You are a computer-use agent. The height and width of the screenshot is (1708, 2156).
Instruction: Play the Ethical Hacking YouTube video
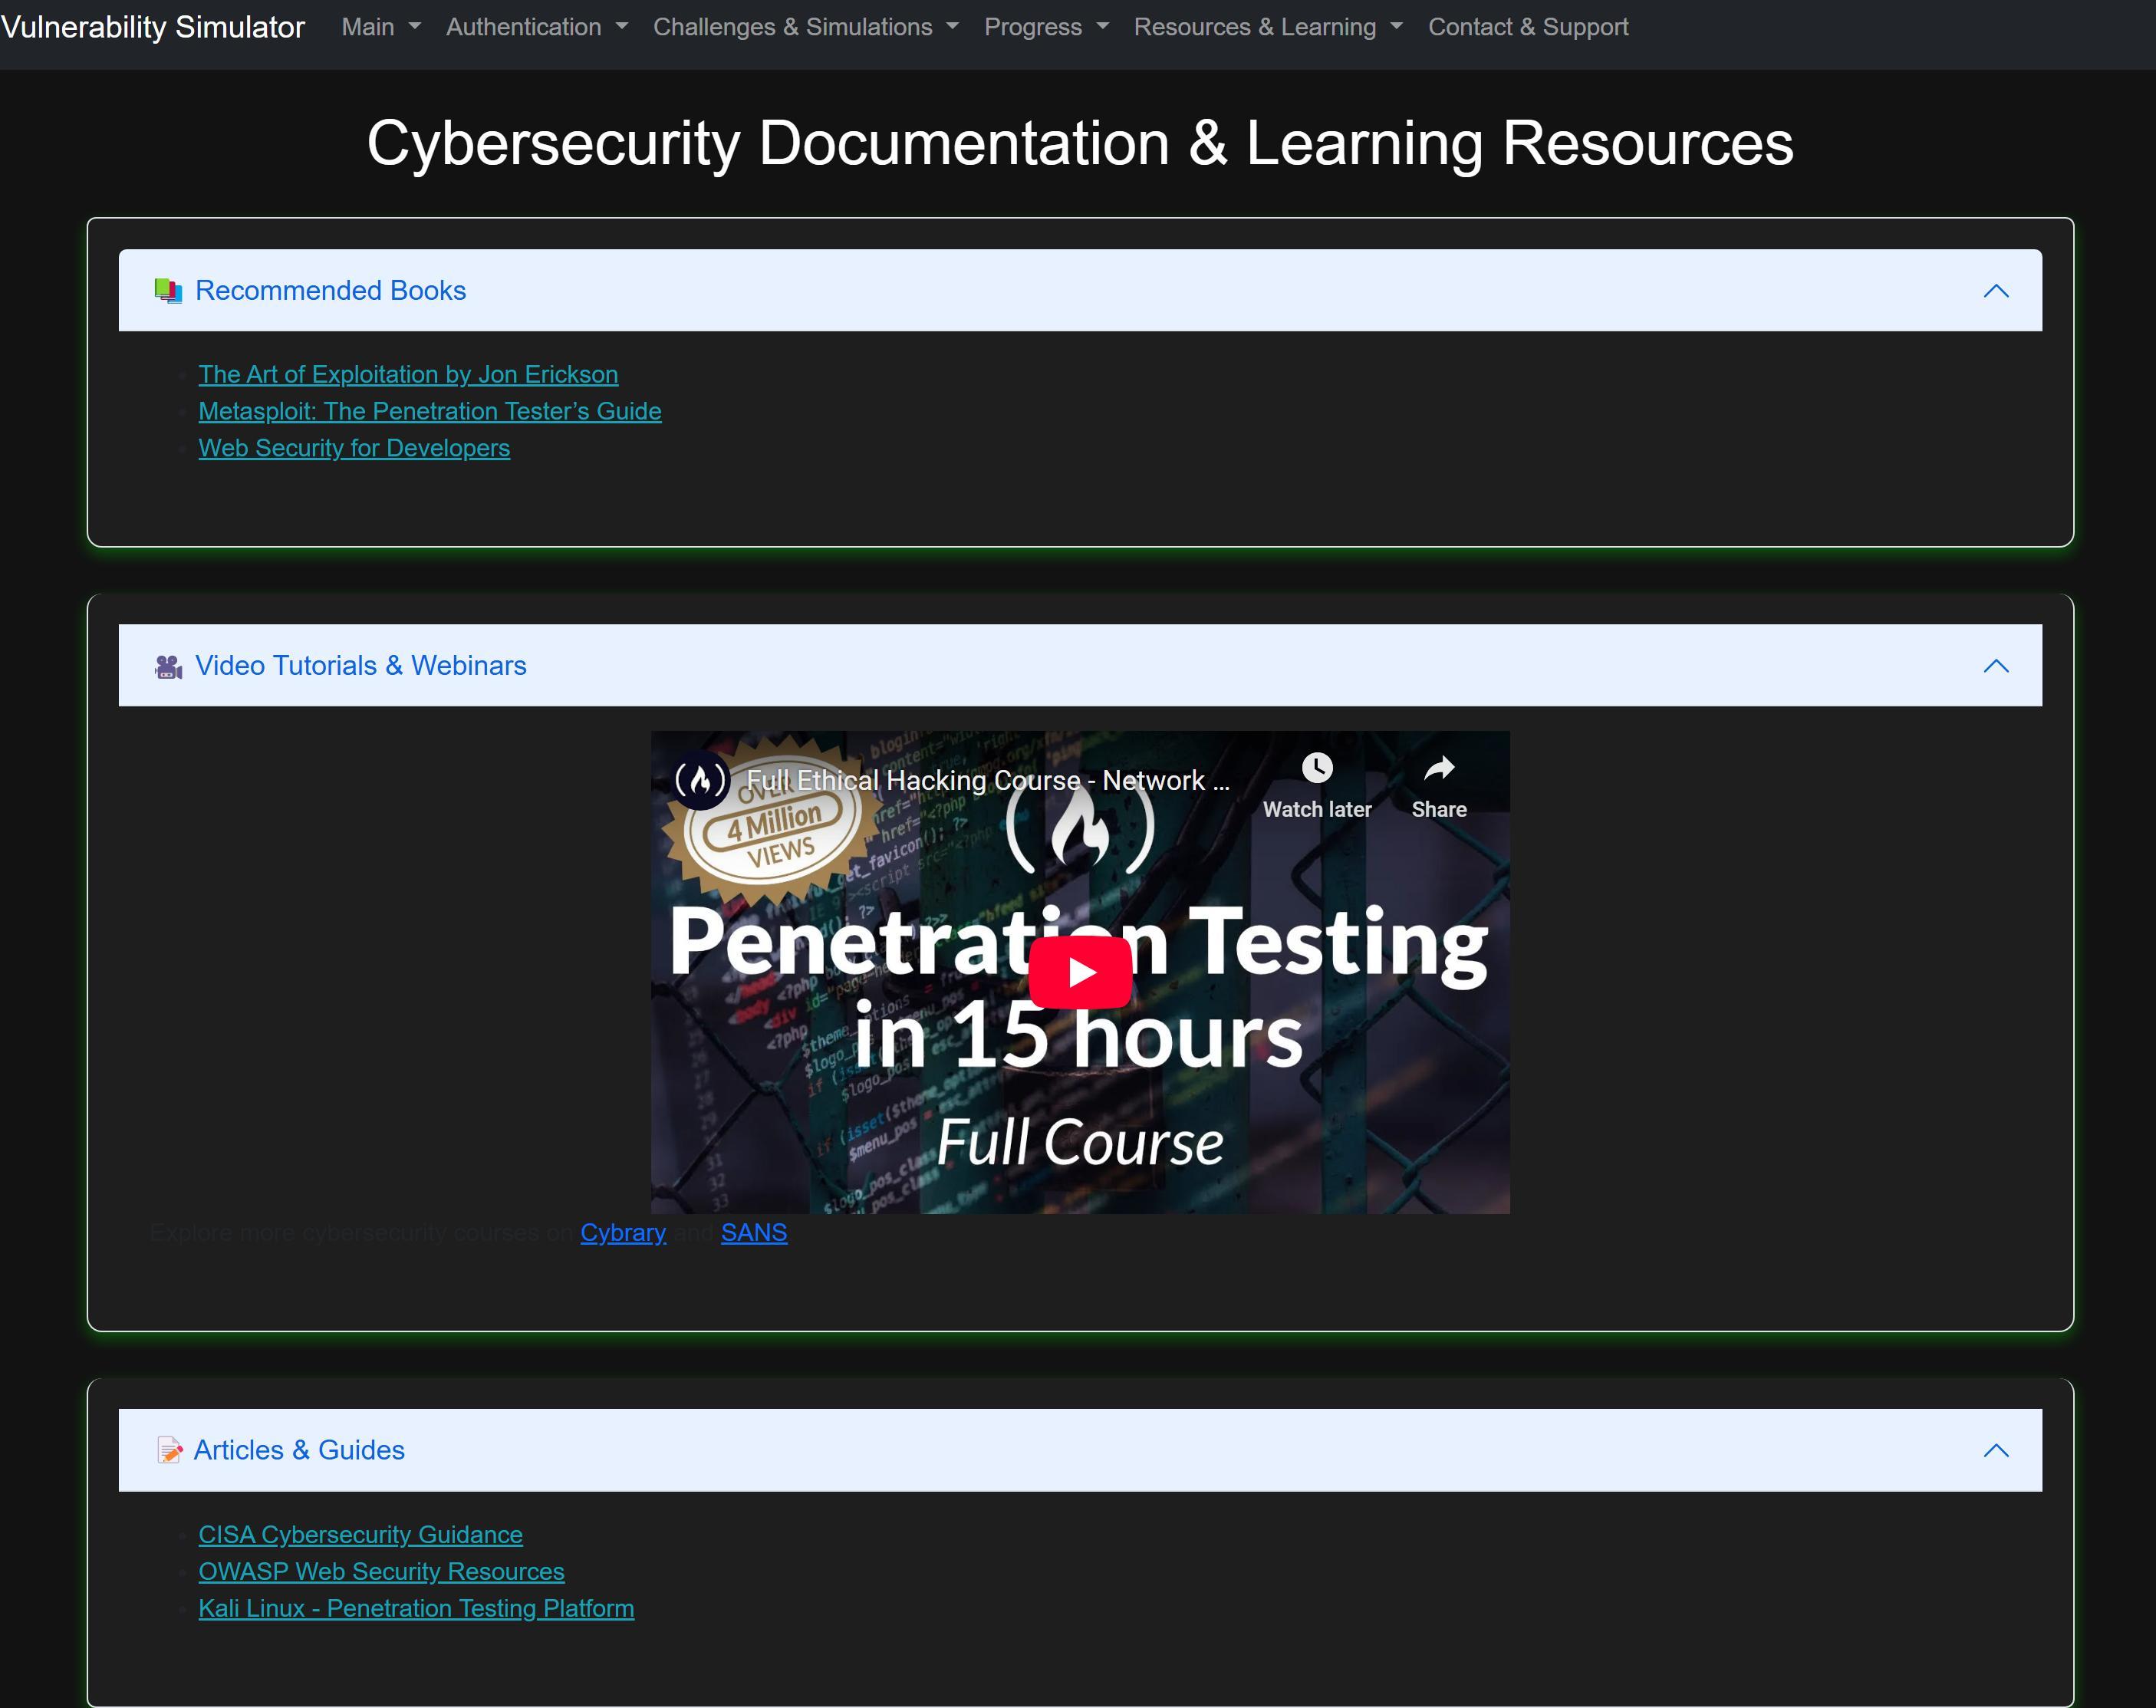pyautogui.click(x=1079, y=972)
